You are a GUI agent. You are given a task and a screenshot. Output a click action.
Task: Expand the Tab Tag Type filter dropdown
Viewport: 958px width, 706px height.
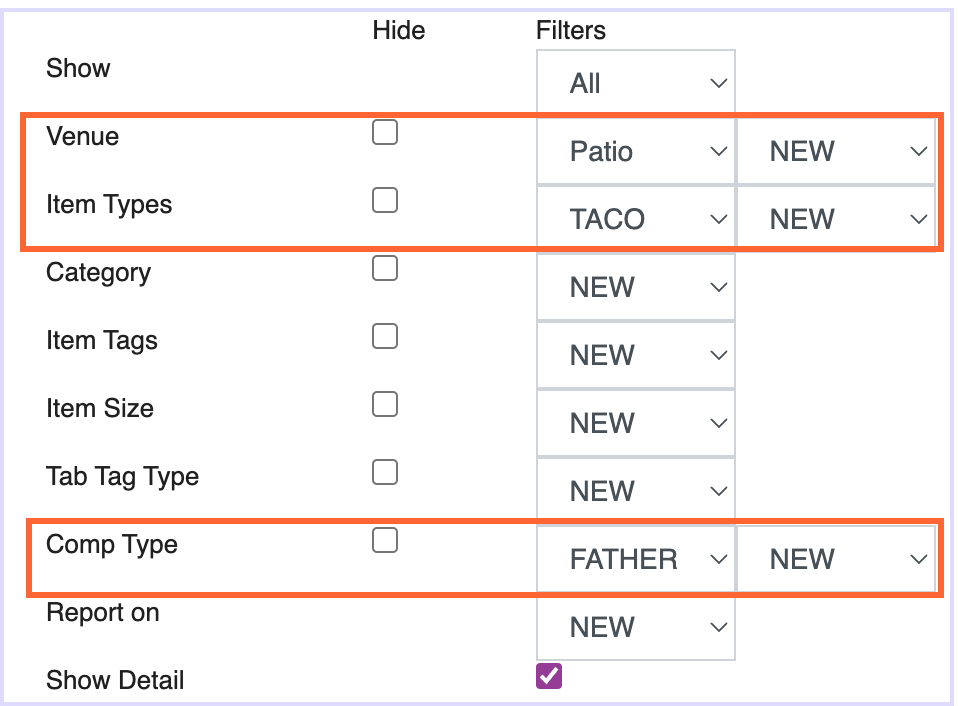tap(636, 491)
